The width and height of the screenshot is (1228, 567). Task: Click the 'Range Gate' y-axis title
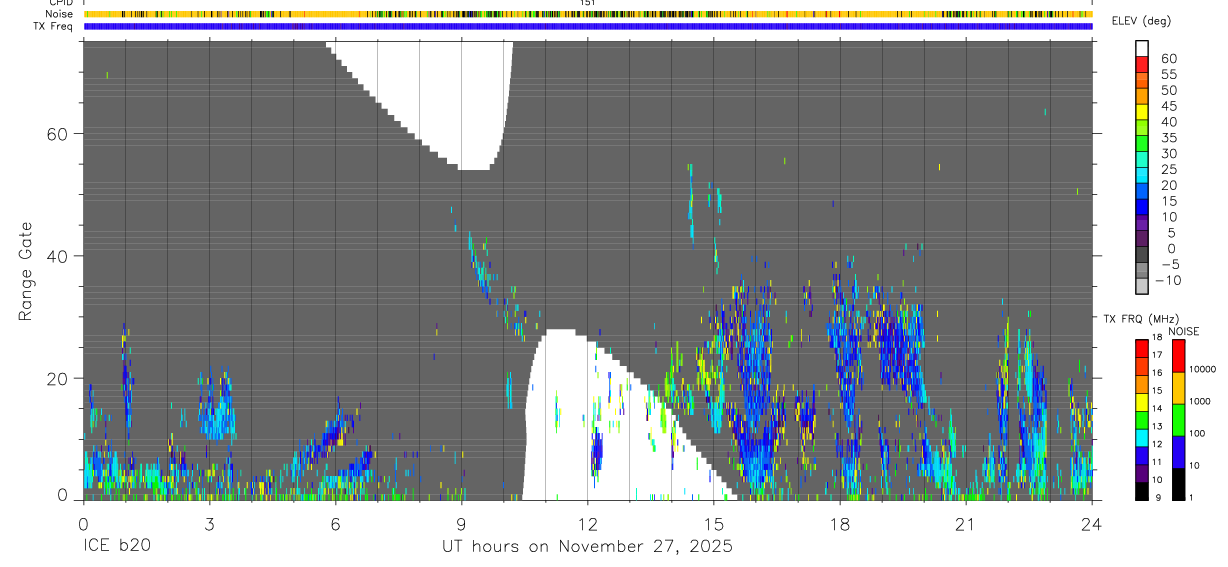click(x=25, y=270)
